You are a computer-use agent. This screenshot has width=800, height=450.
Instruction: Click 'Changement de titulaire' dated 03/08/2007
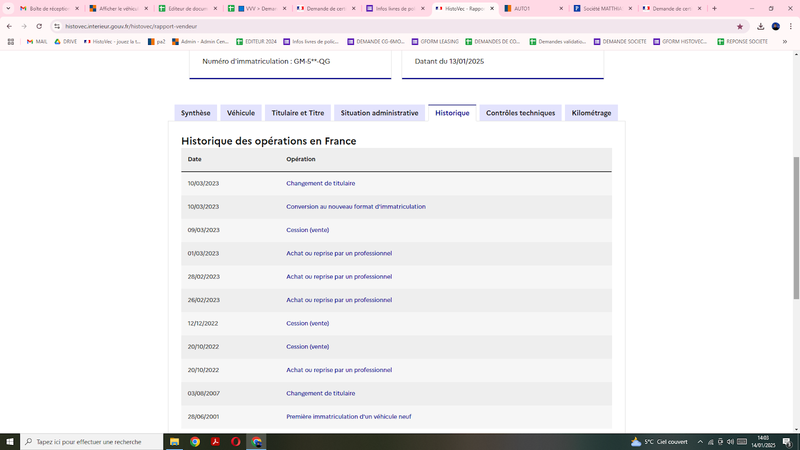tap(320, 393)
